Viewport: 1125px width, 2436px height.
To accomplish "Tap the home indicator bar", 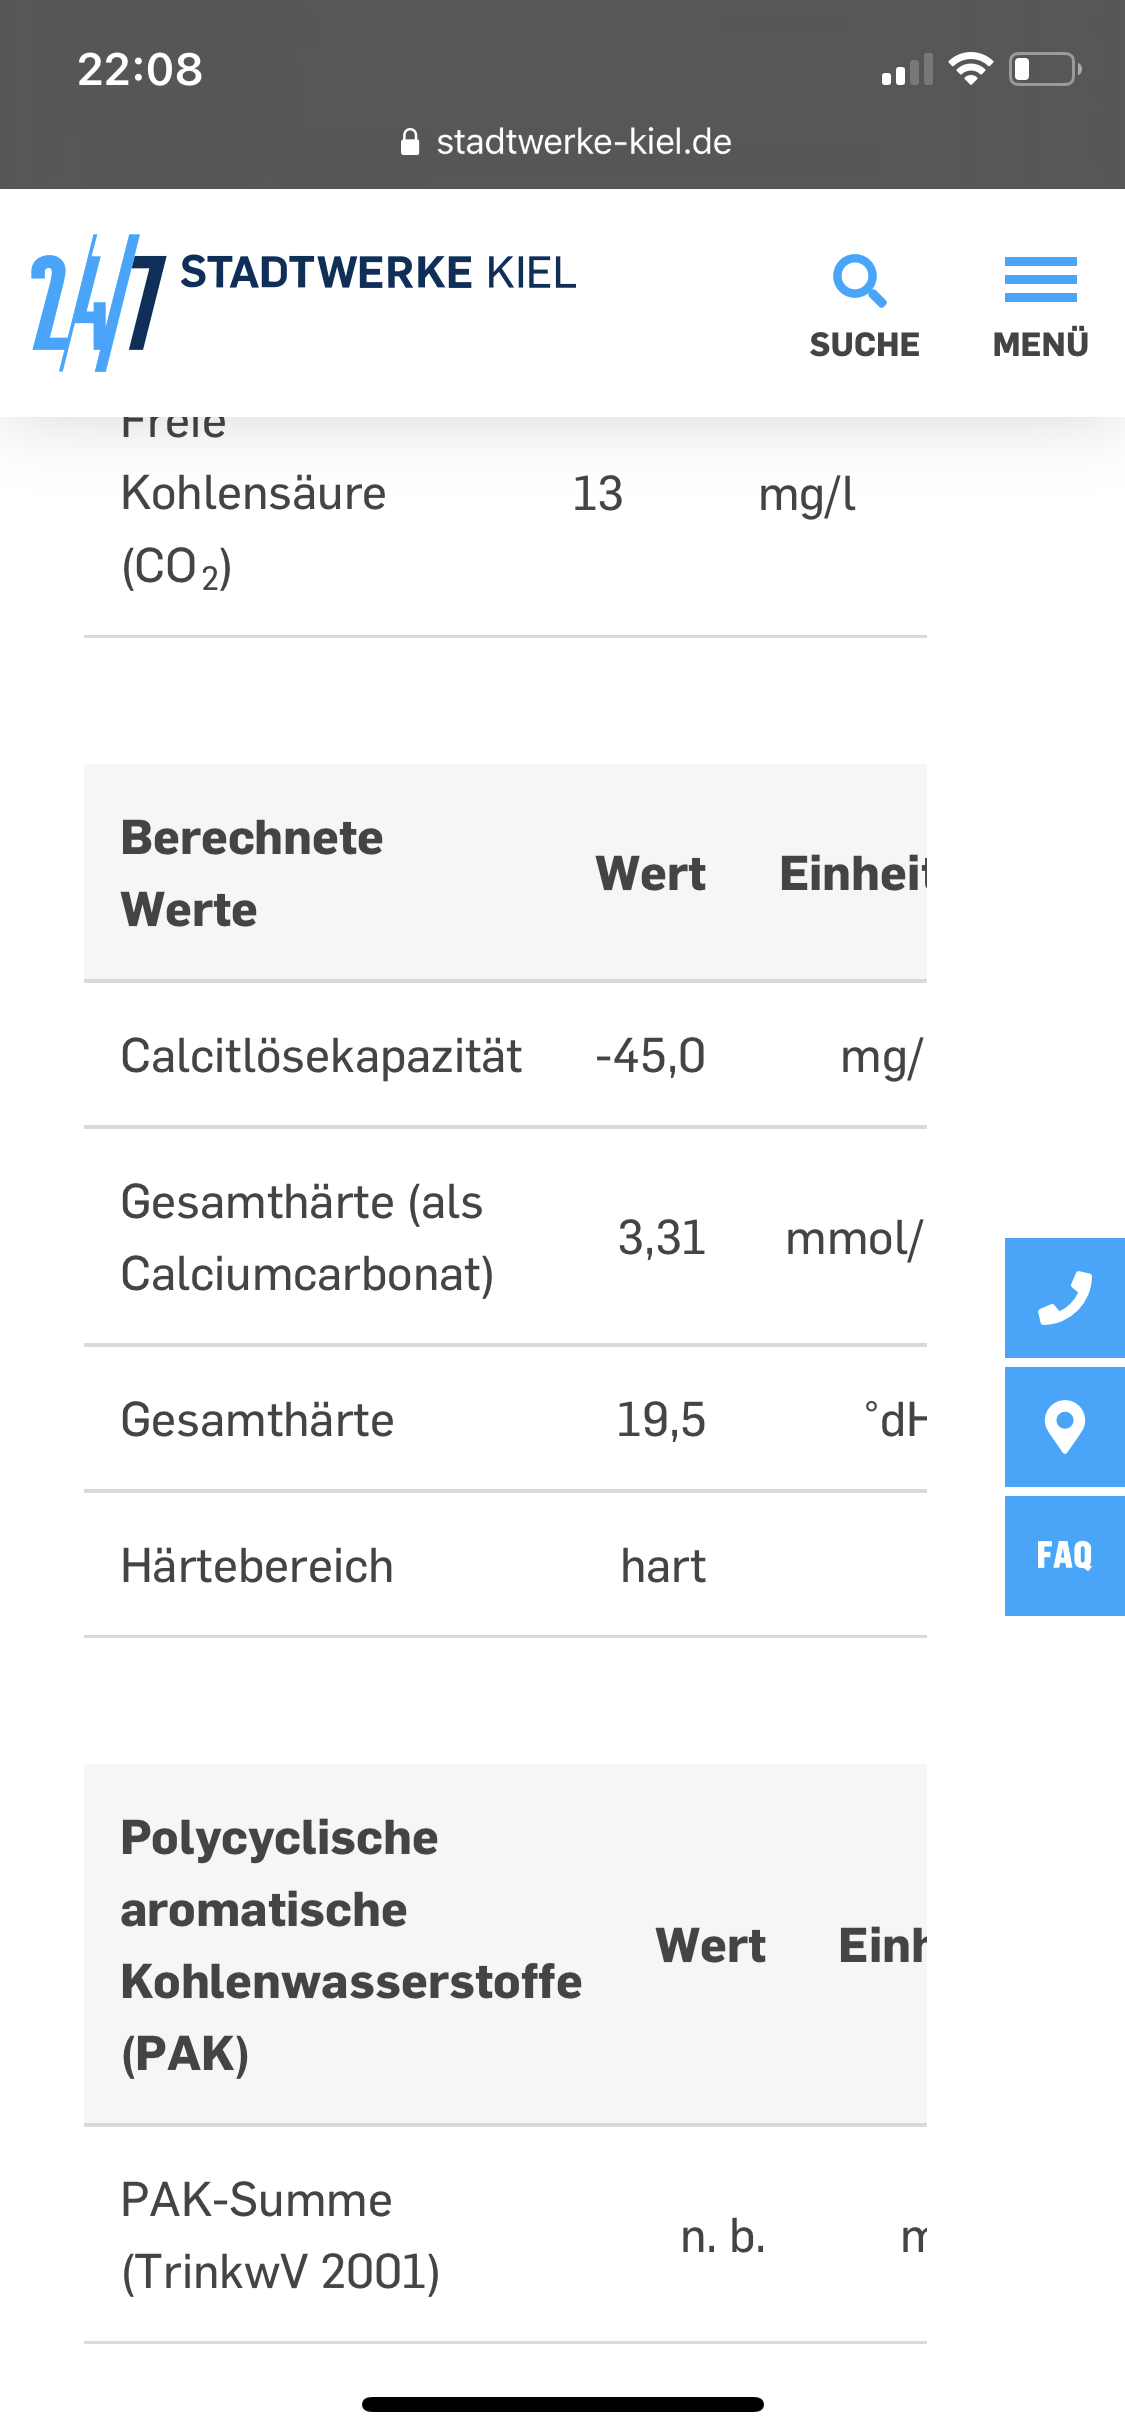I will coord(563,2404).
